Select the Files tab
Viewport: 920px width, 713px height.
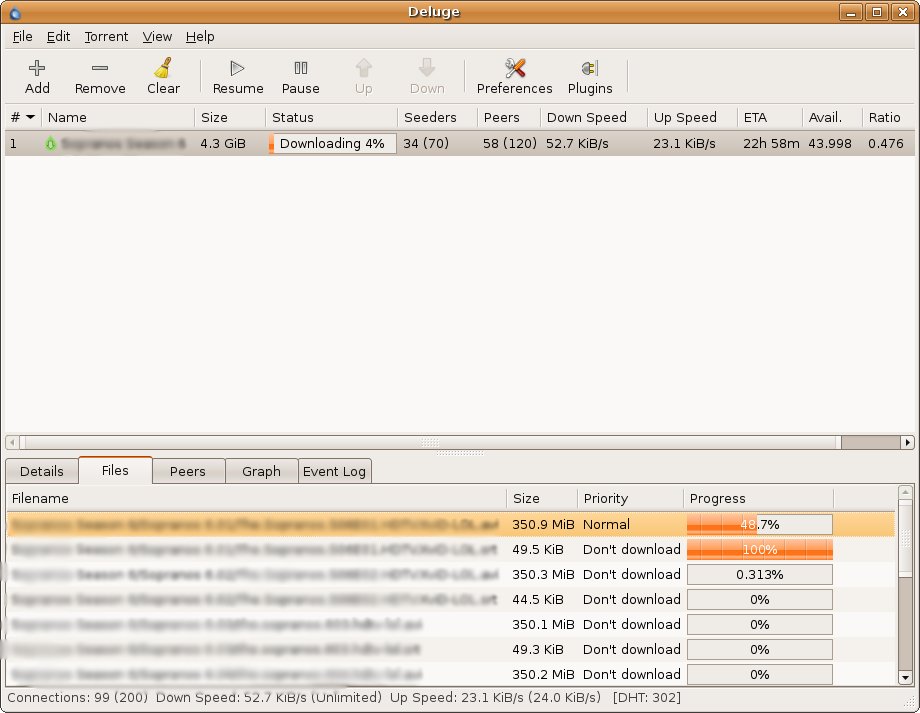pyautogui.click(x=115, y=470)
